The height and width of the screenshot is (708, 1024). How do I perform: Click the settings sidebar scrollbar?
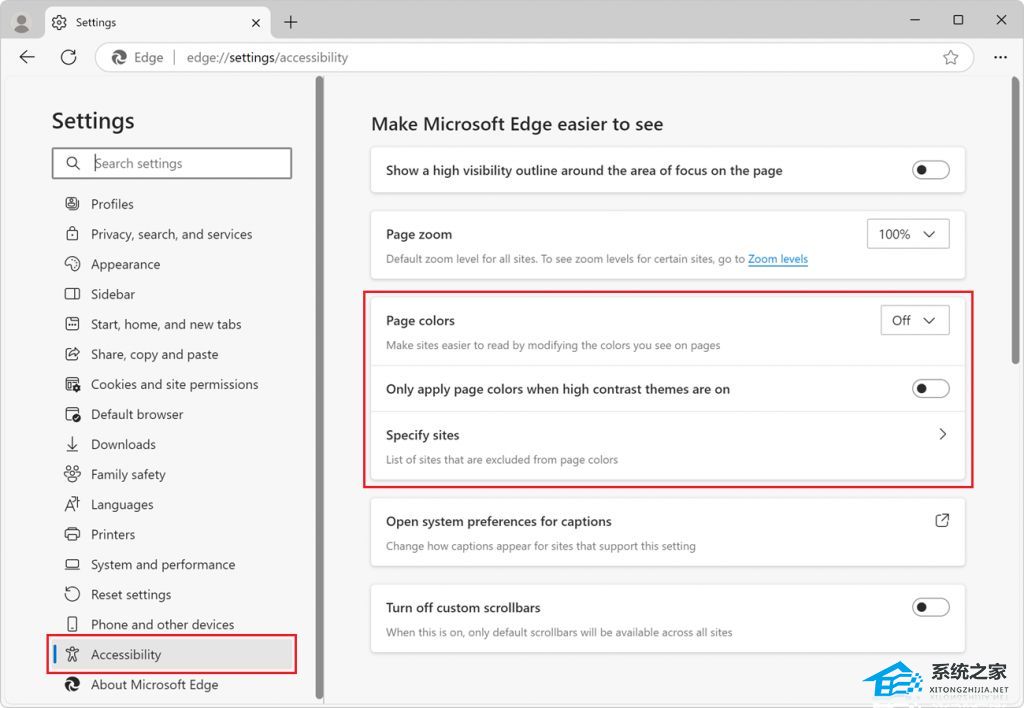point(319,388)
